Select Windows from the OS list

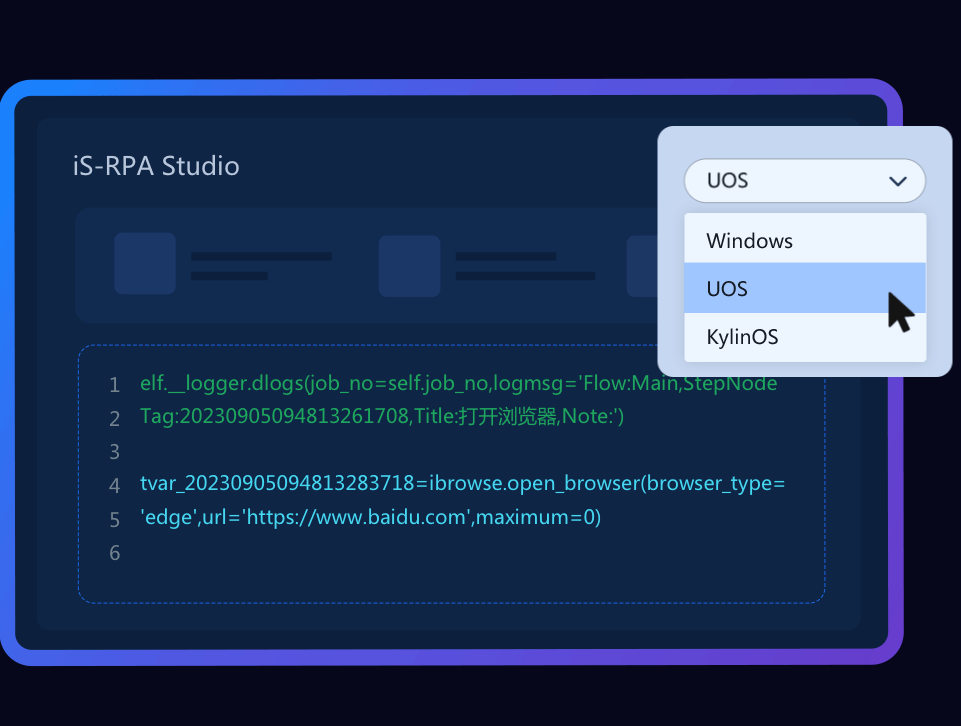tap(805, 240)
